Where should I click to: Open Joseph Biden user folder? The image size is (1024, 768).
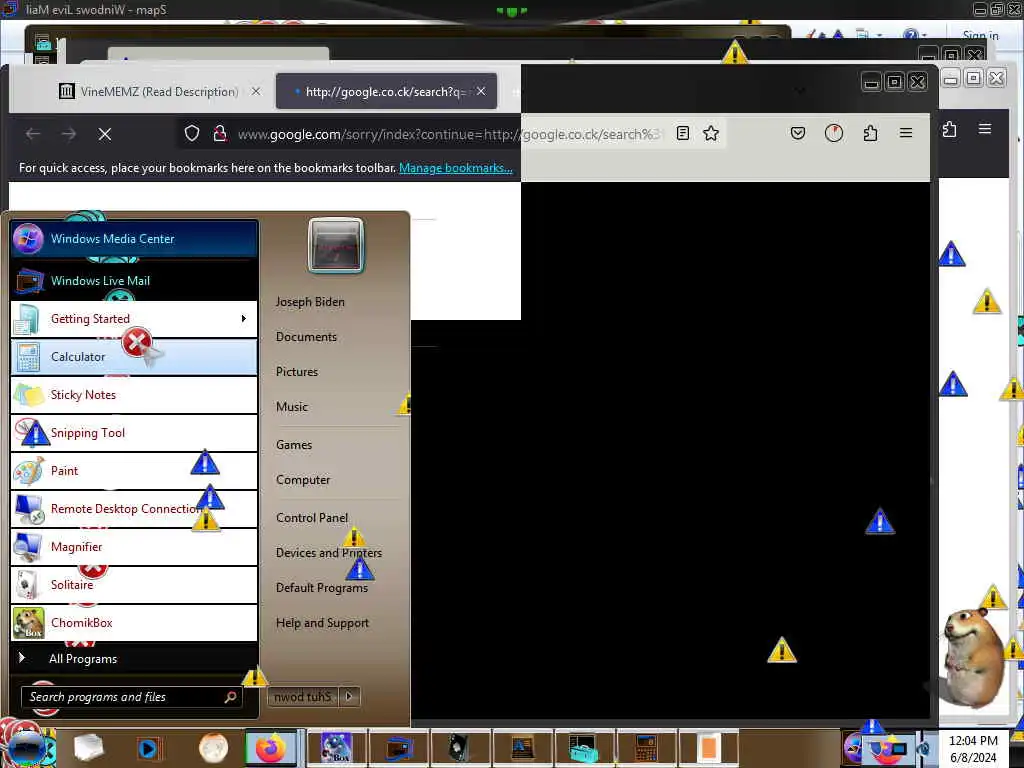coord(310,302)
